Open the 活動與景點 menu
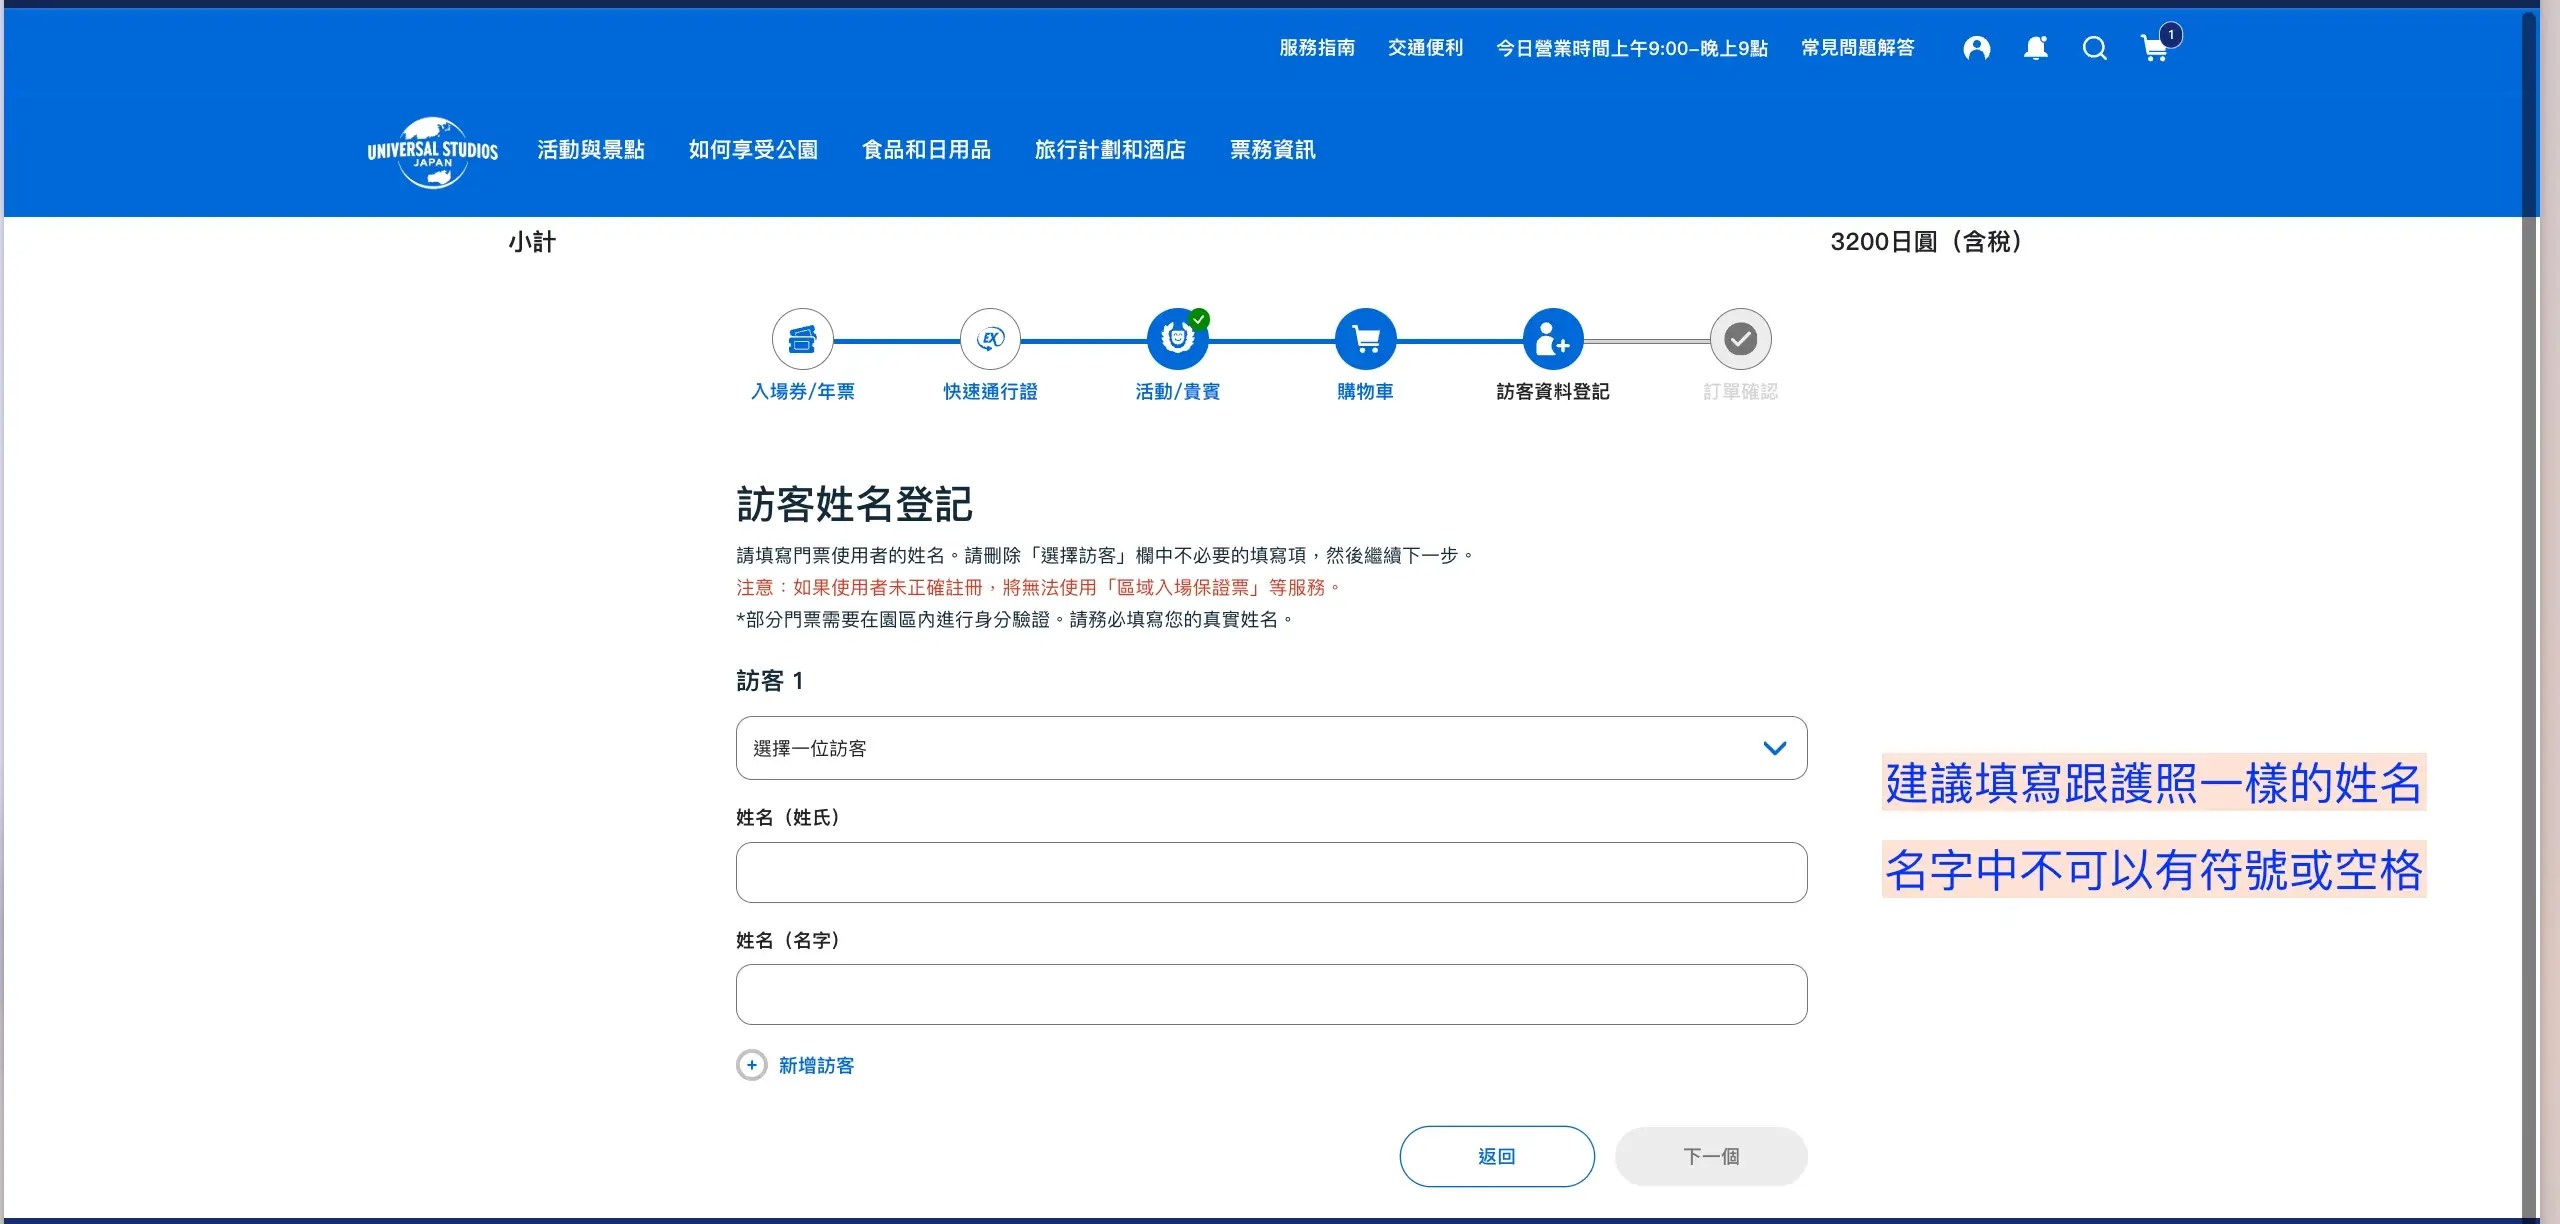The image size is (2560, 1224). click(590, 150)
